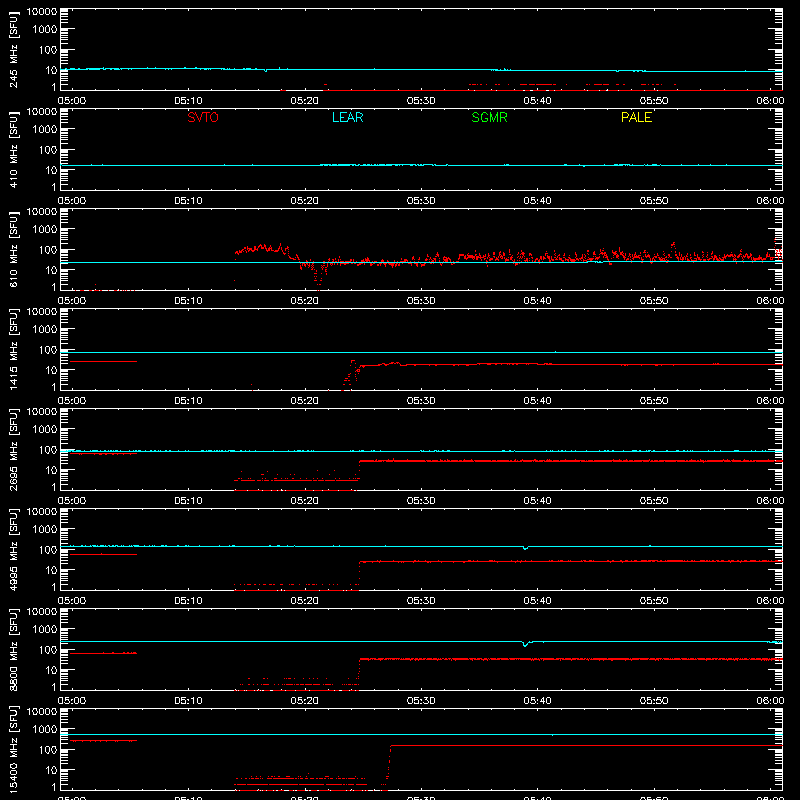The height and width of the screenshot is (800, 800).
Task: Select the 15400 MHz [SFU] axis label
Action: [x=13, y=750]
